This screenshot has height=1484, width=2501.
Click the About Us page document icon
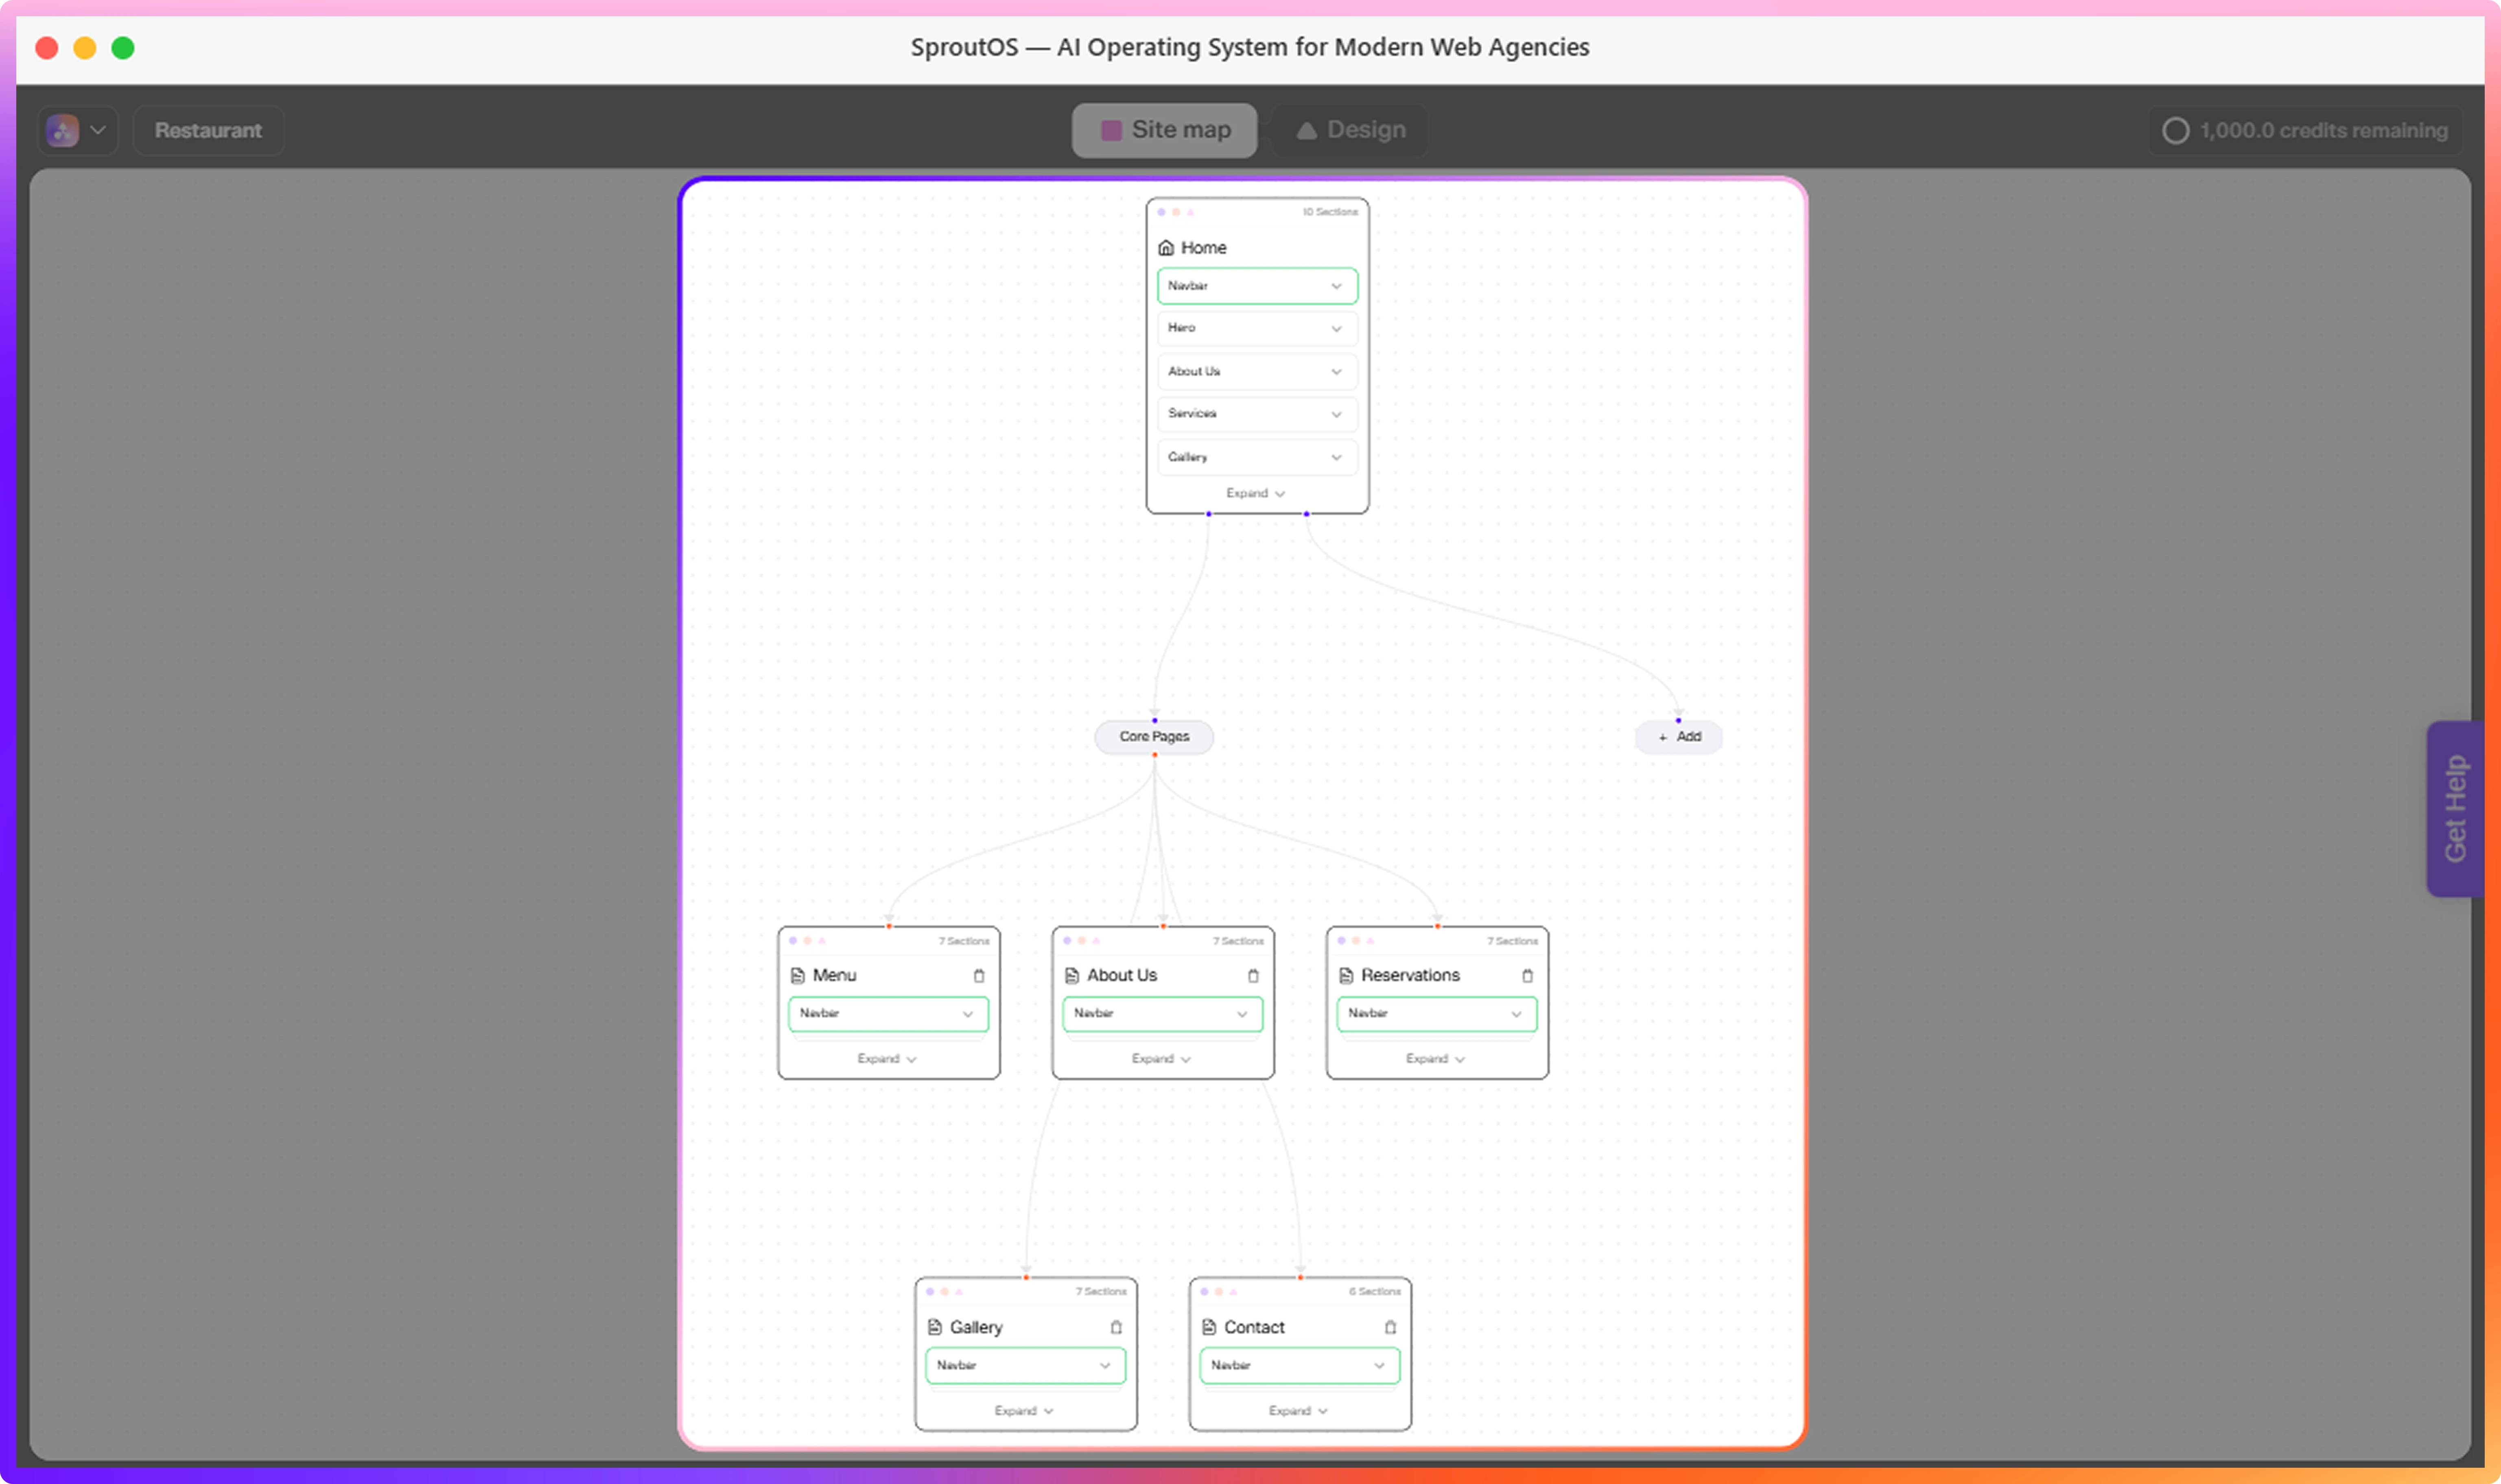pyautogui.click(x=1072, y=975)
